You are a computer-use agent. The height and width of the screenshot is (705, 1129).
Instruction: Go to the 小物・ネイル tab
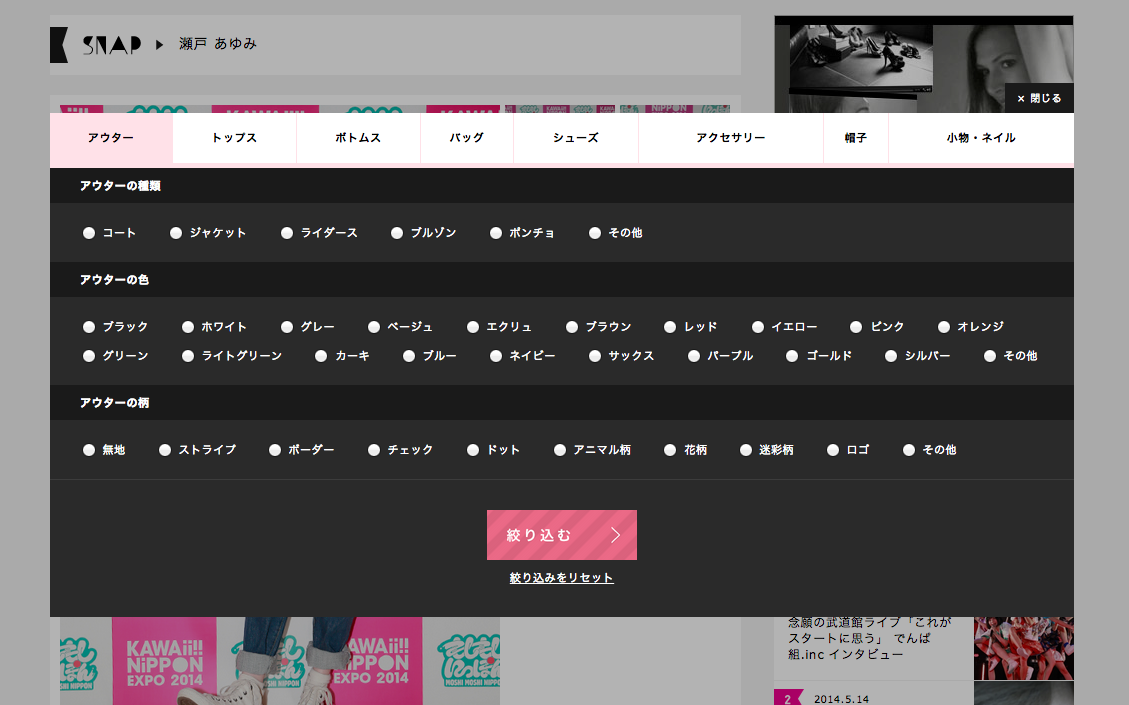pyautogui.click(x=980, y=138)
